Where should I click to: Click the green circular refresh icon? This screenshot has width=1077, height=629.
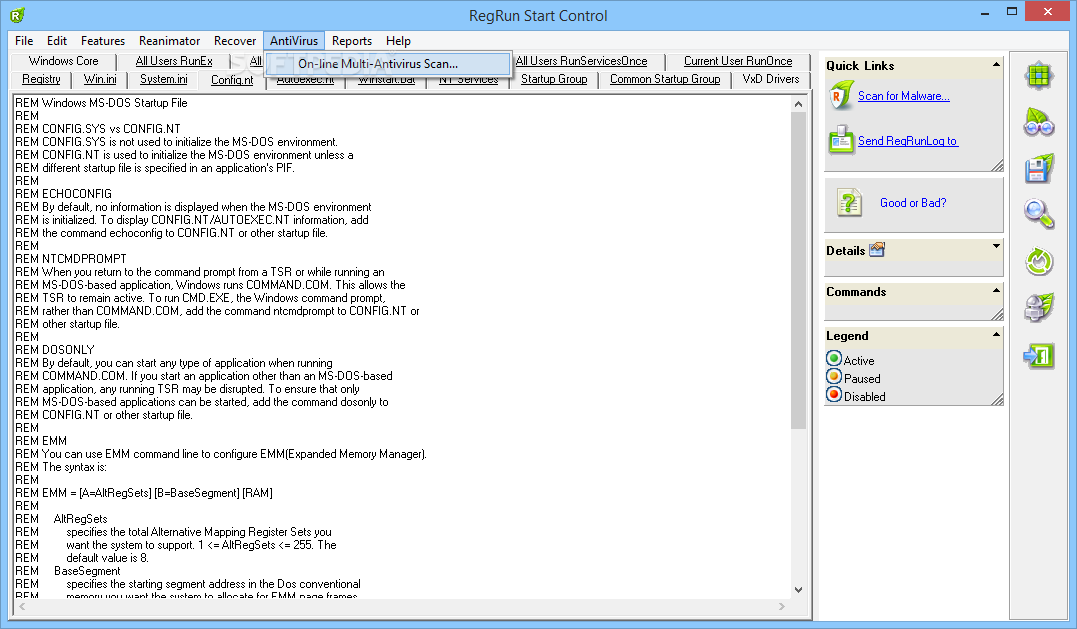click(1039, 262)
